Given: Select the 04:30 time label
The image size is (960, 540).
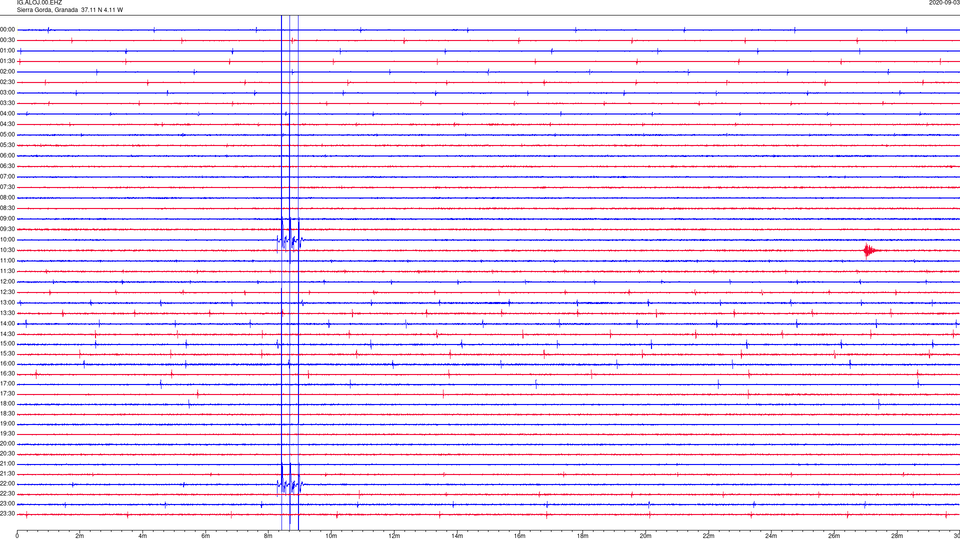Looking at the screenshot, I should pos(8,124).
